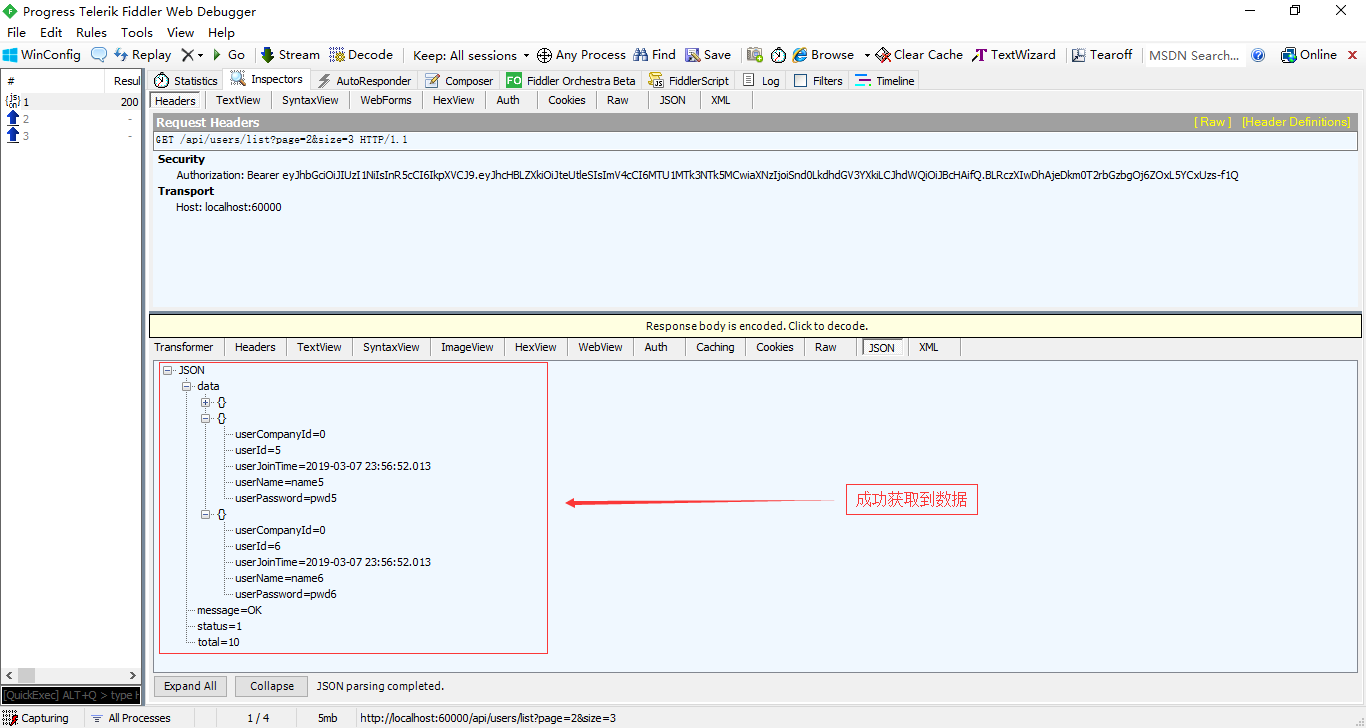Select session 2 in sessions list

coord(71,118)
